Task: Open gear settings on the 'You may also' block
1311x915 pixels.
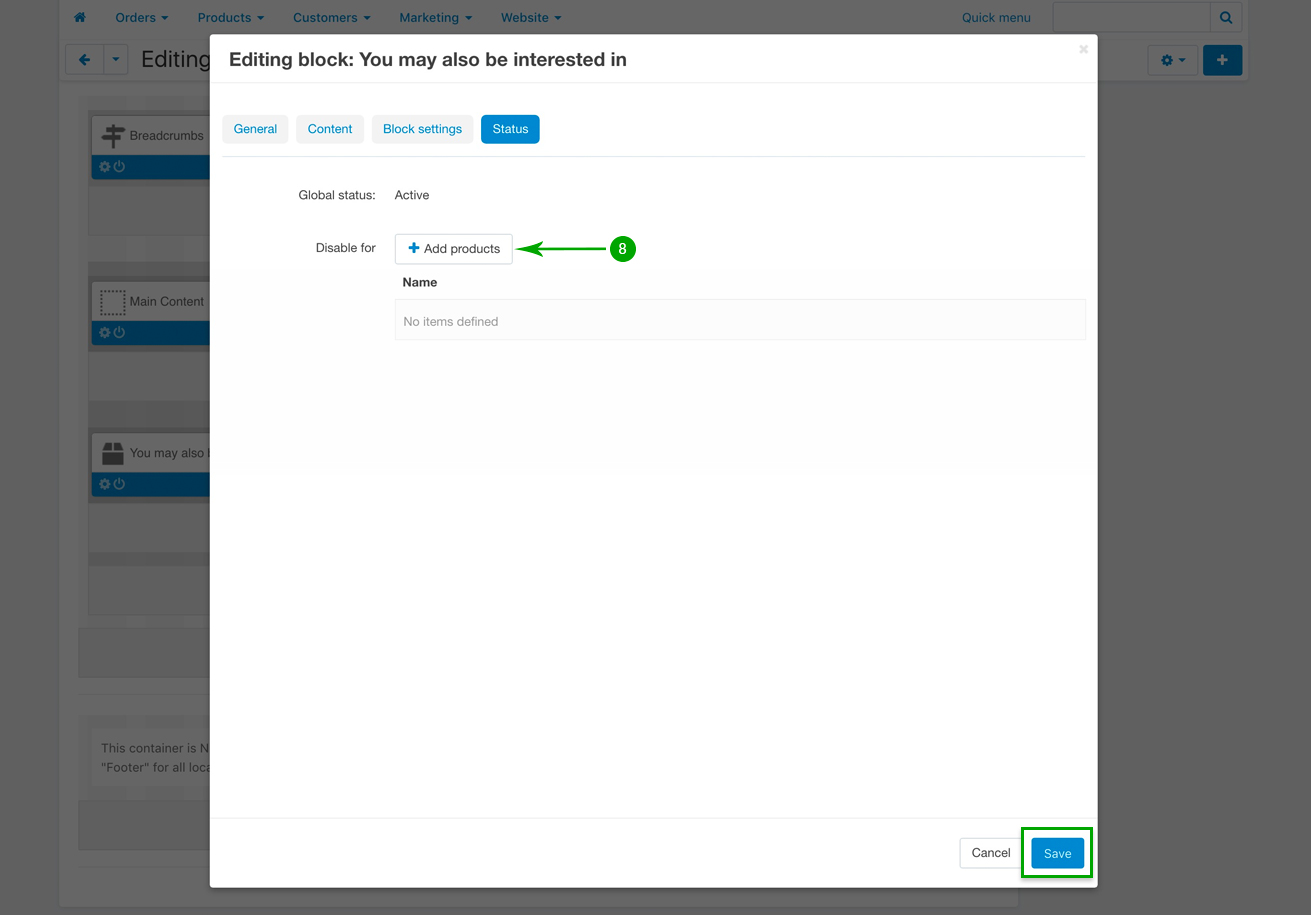Action: pos(104,484)
